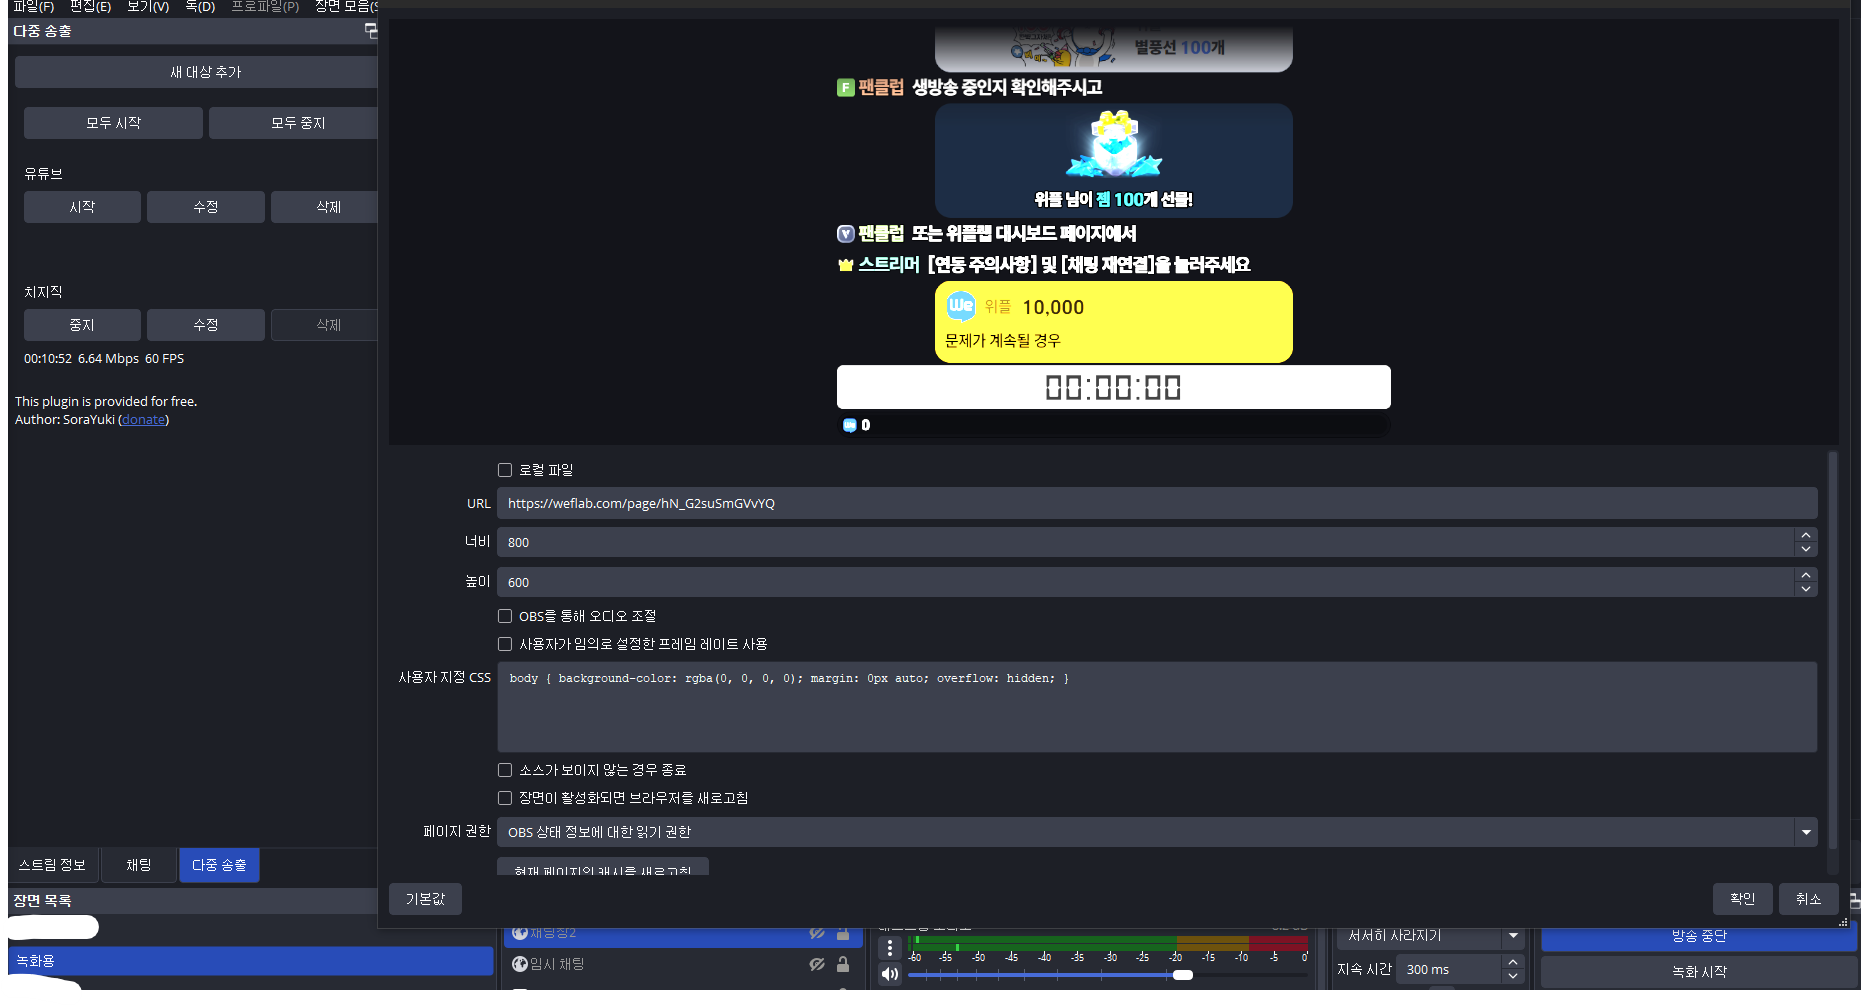Decrease 지속 시간 with down arrow
Screen dimensions: 1861x1005
(x=1513, y=976)
